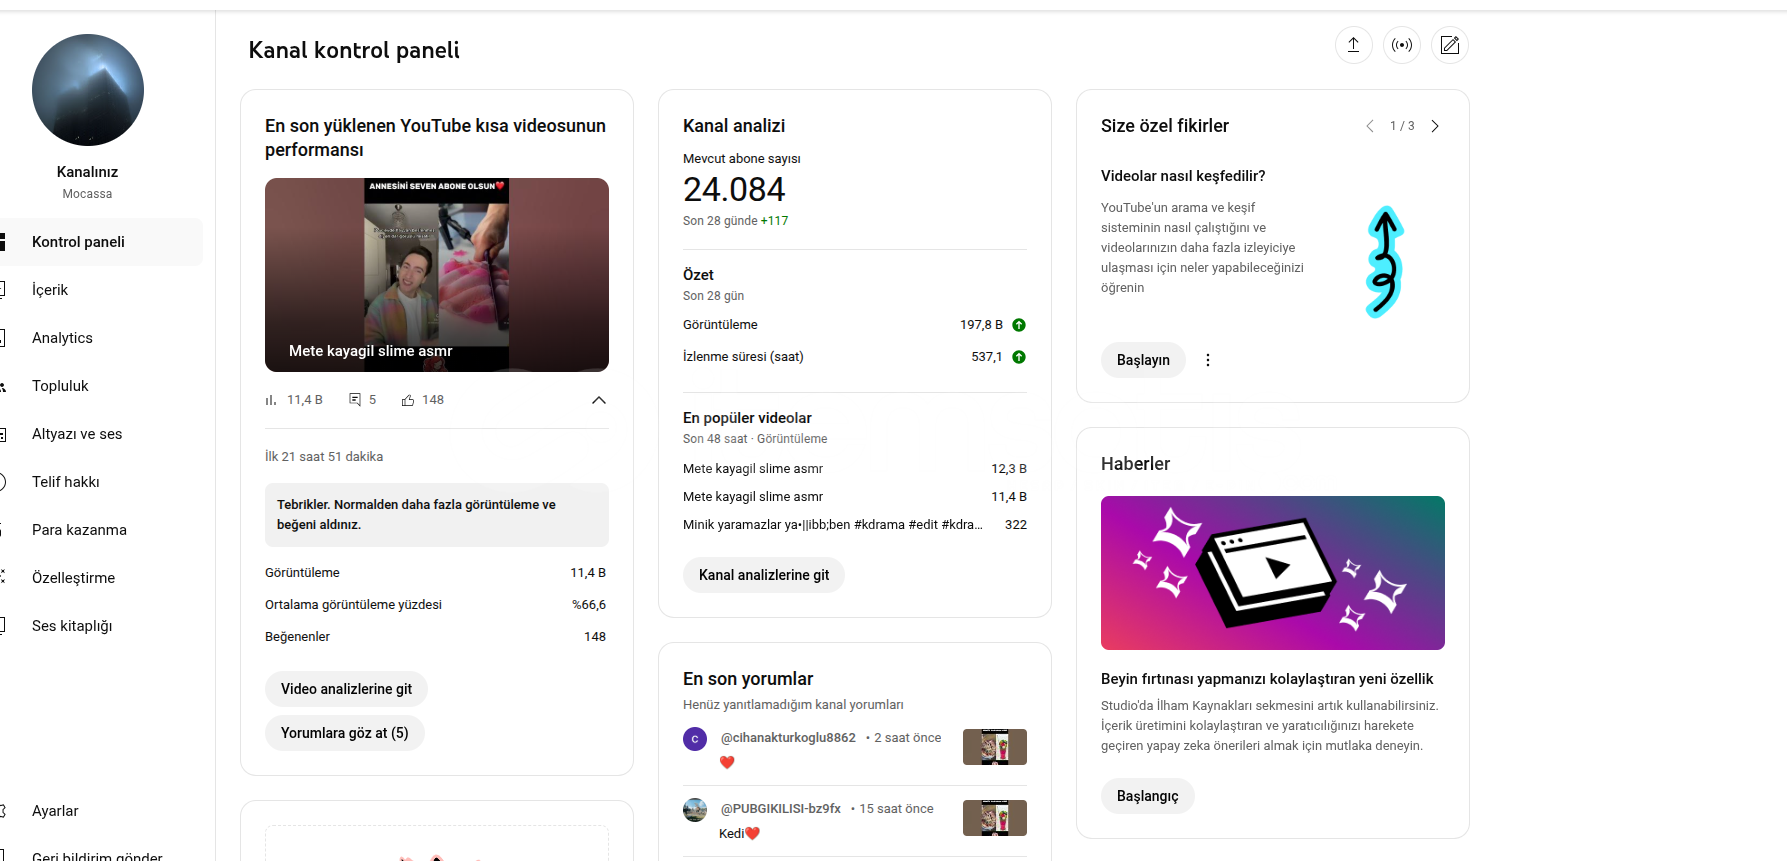Screen dimensions: 1787x861
Task: Click the thumbs-up likes icon showing 148
Action: 408,400
